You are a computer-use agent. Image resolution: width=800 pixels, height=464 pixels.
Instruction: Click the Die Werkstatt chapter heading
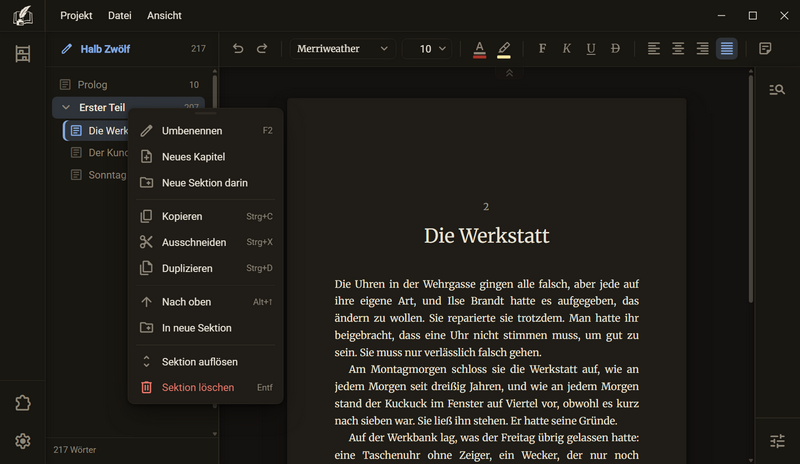[486, 236]
